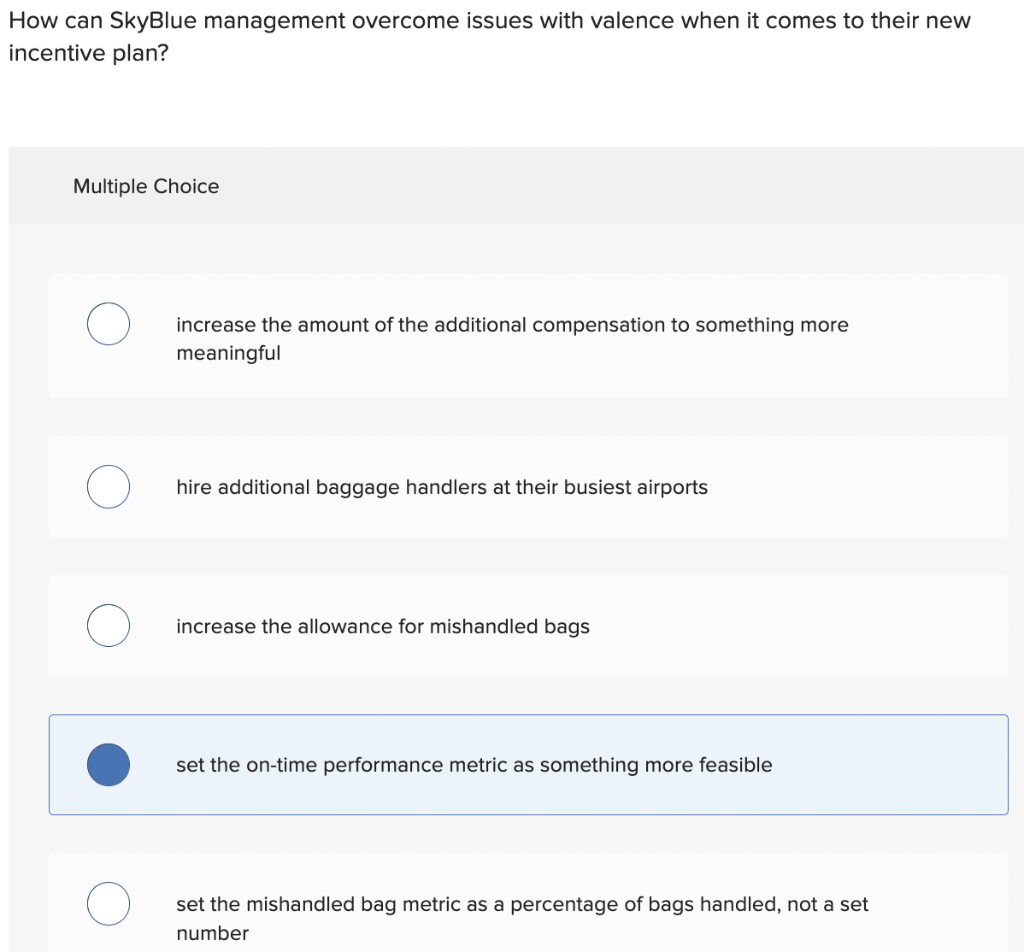The image size is (1024, 952).
Task: Choose the hire additional baggage handlers answer
Action: [441, 487]
